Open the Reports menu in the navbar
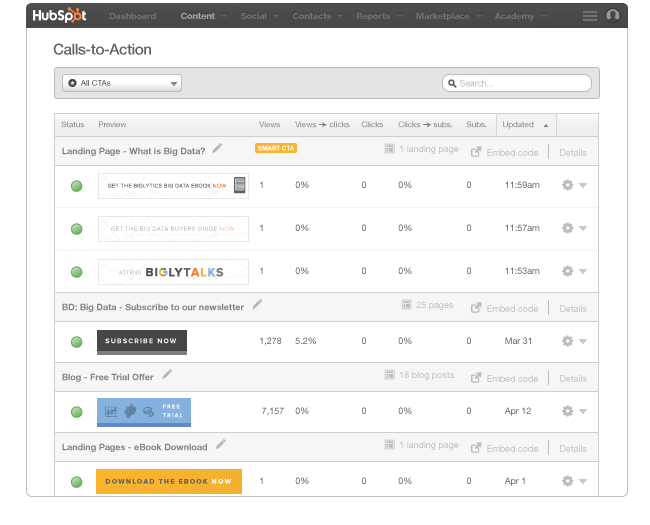This screenshot has width=650, height=525. point(379,16)
